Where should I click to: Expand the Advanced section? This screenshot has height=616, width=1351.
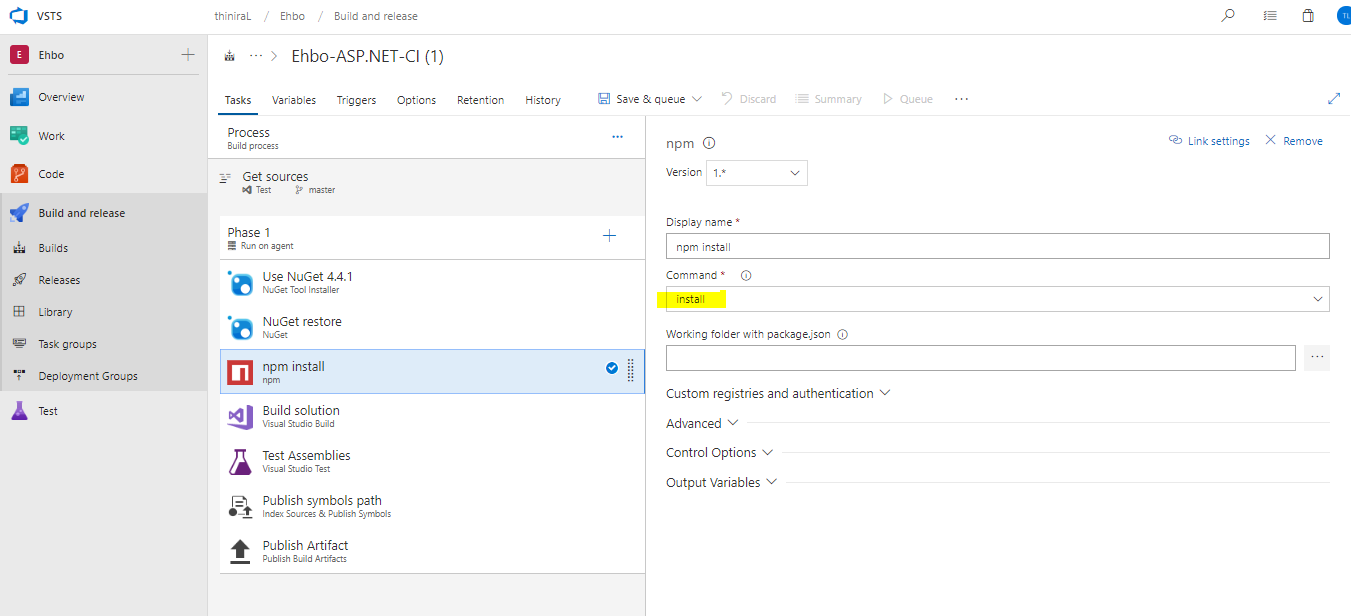click(x=702, y=424)
